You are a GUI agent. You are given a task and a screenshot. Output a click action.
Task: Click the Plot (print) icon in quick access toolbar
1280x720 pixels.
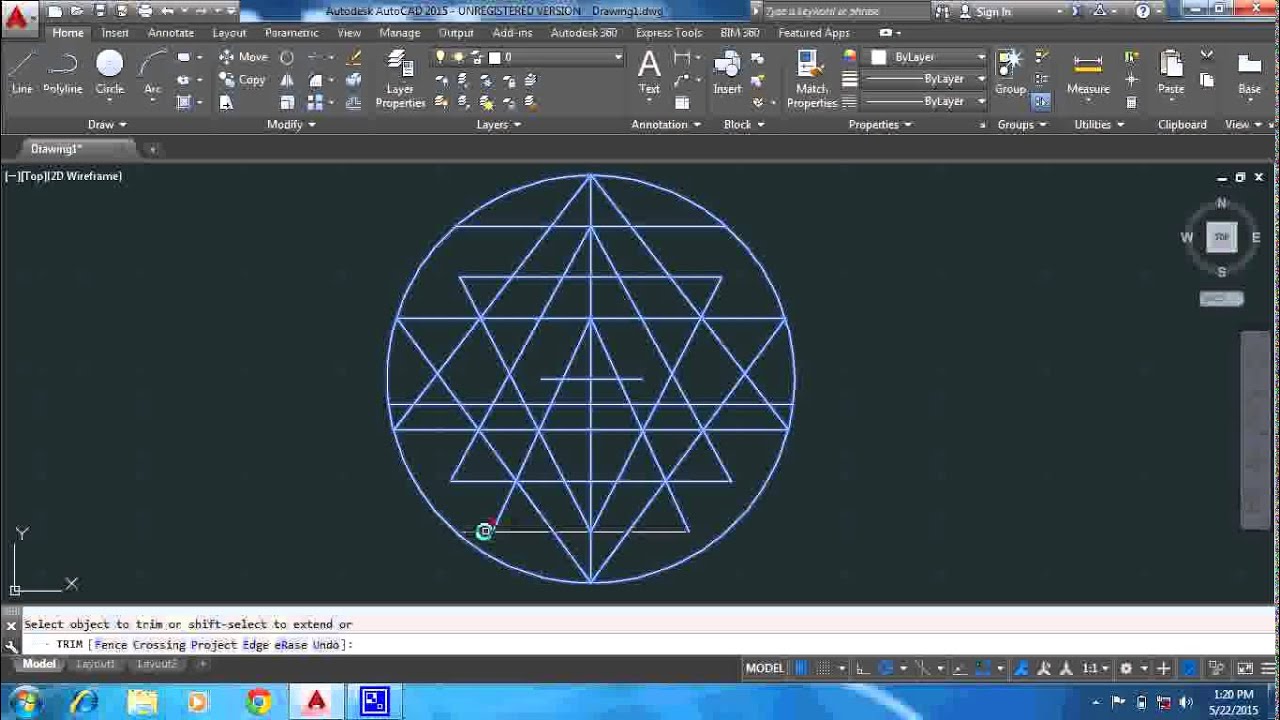(x=145, y=11)
